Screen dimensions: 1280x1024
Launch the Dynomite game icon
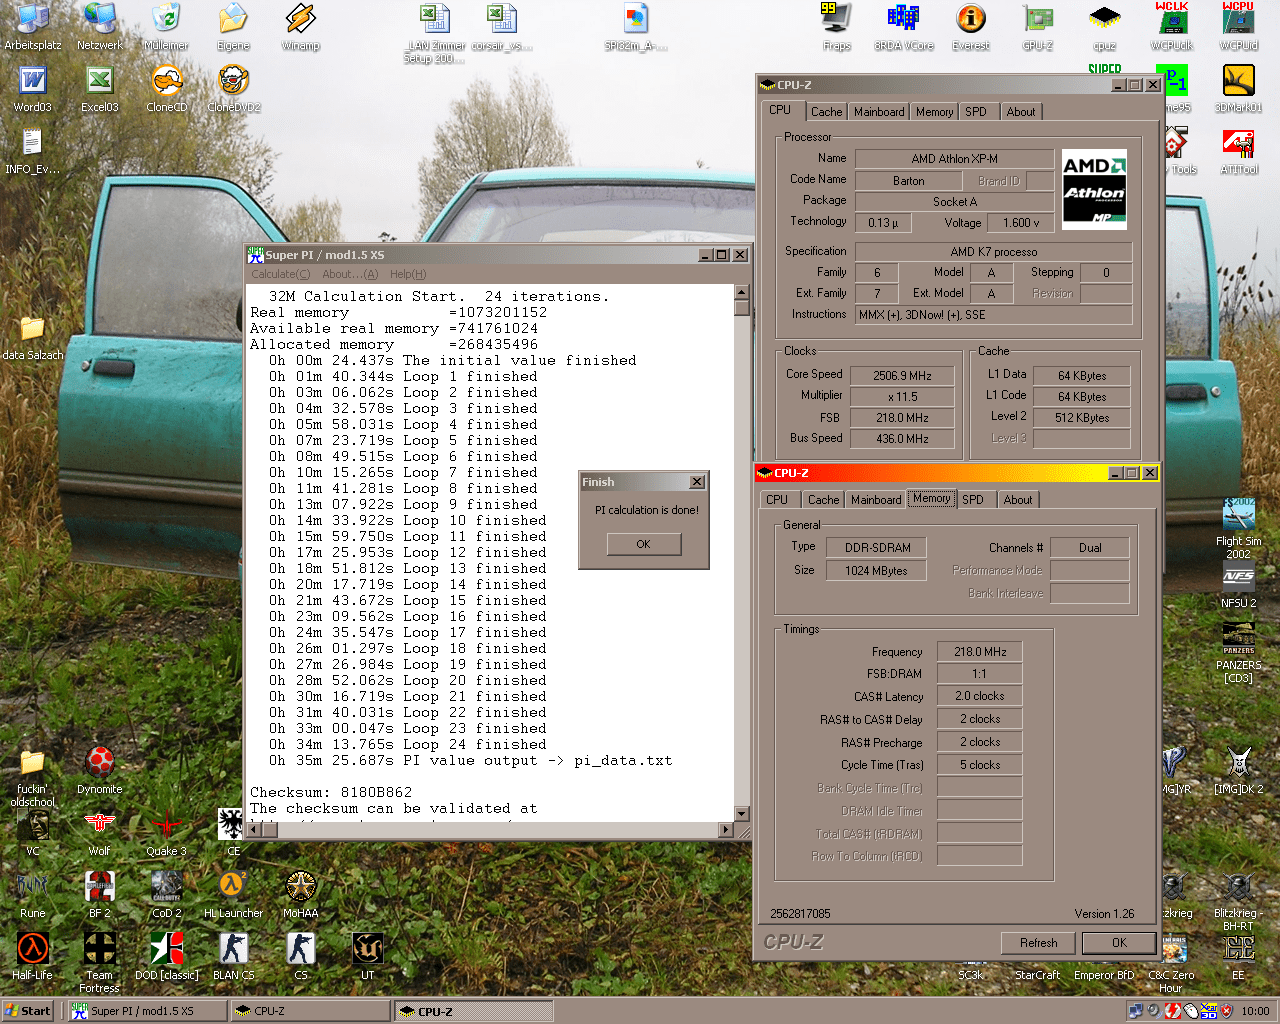point(99,770)
